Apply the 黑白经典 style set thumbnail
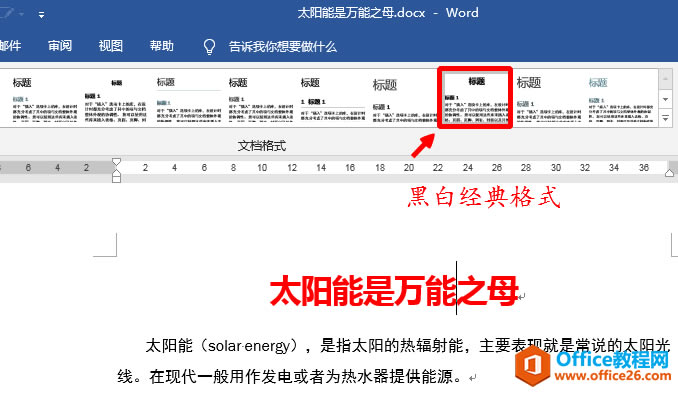This screenshot has height=393, width=678. coord(476,98)
